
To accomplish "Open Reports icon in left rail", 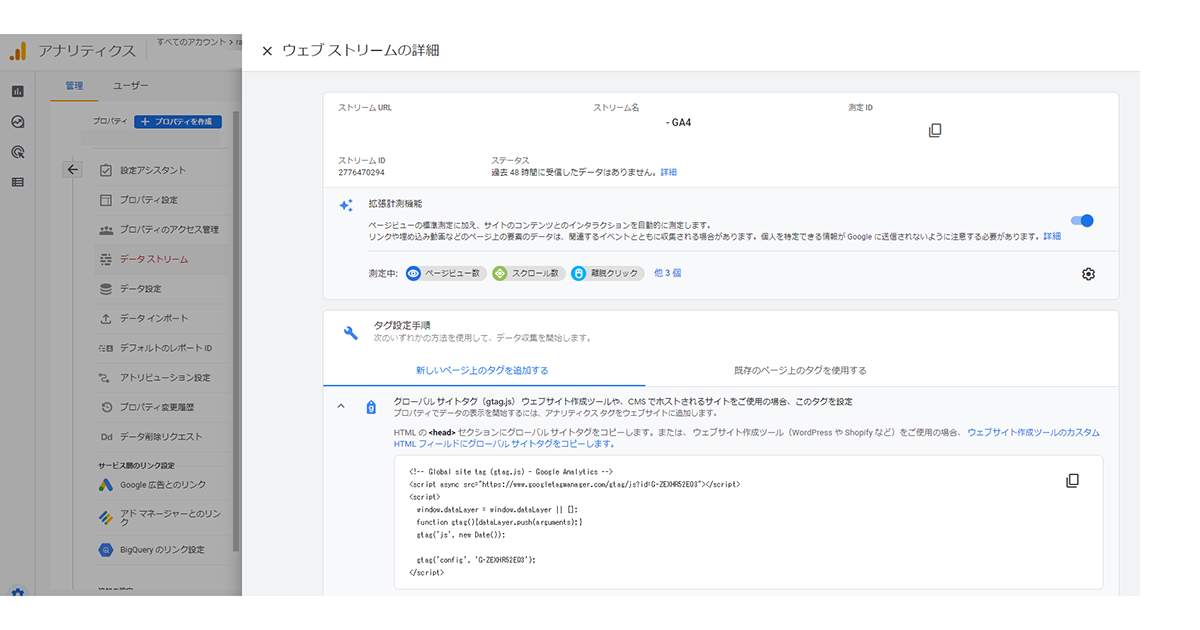I will [x=17, y=91].
